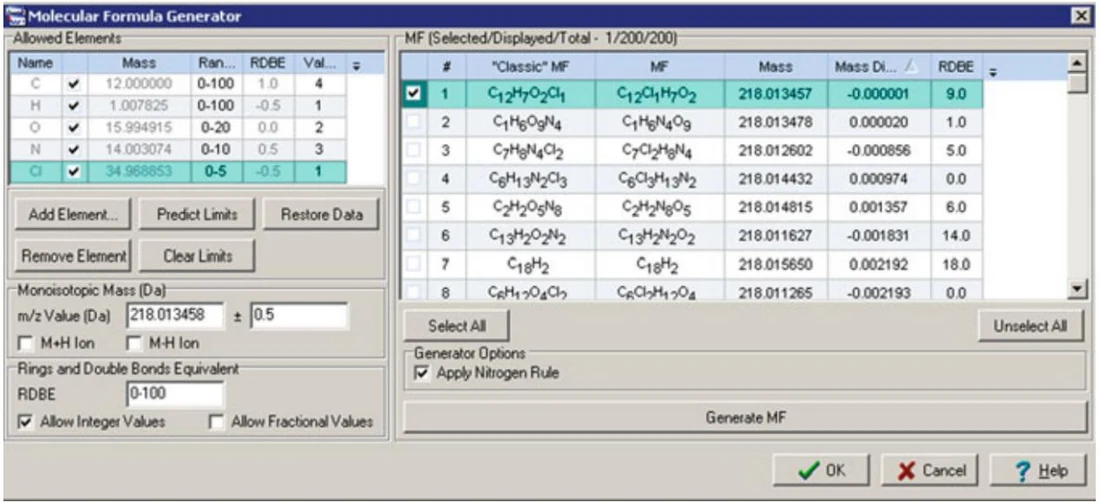Uncheck the Carbon element checkbox
This screenshot has height=502, width=1100.
pos(74,86)
